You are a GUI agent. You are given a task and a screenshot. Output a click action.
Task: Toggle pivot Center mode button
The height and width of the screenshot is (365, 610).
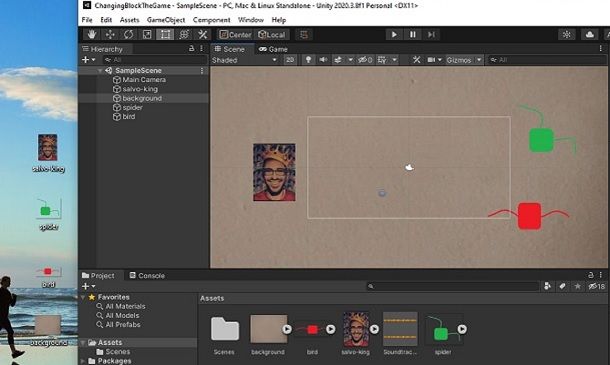(x=235, y=35)
